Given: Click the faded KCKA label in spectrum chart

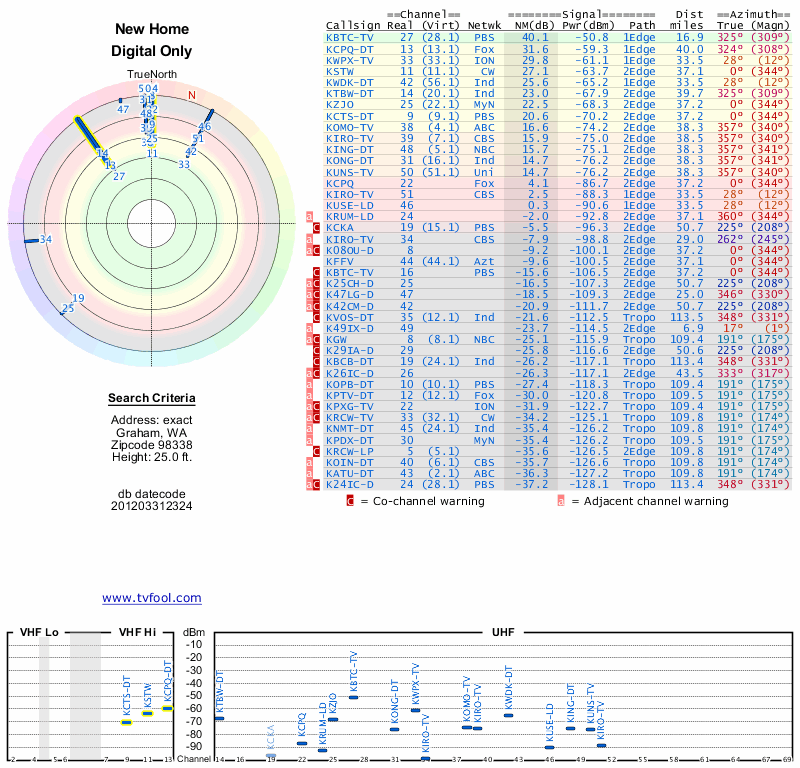Looking at the screenshot, I should (271, 737).
